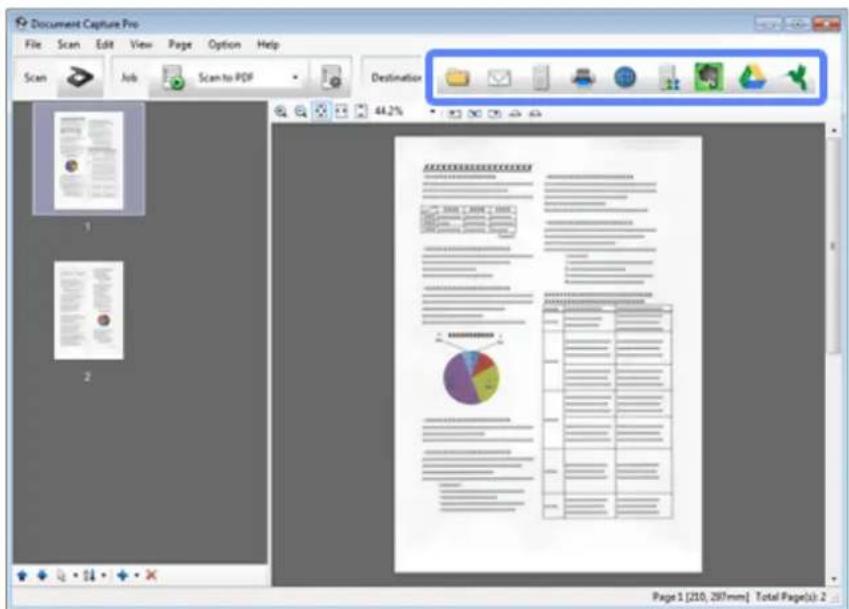Open job settings icon with gear
The image size is (849, 609).
point(331,78)
